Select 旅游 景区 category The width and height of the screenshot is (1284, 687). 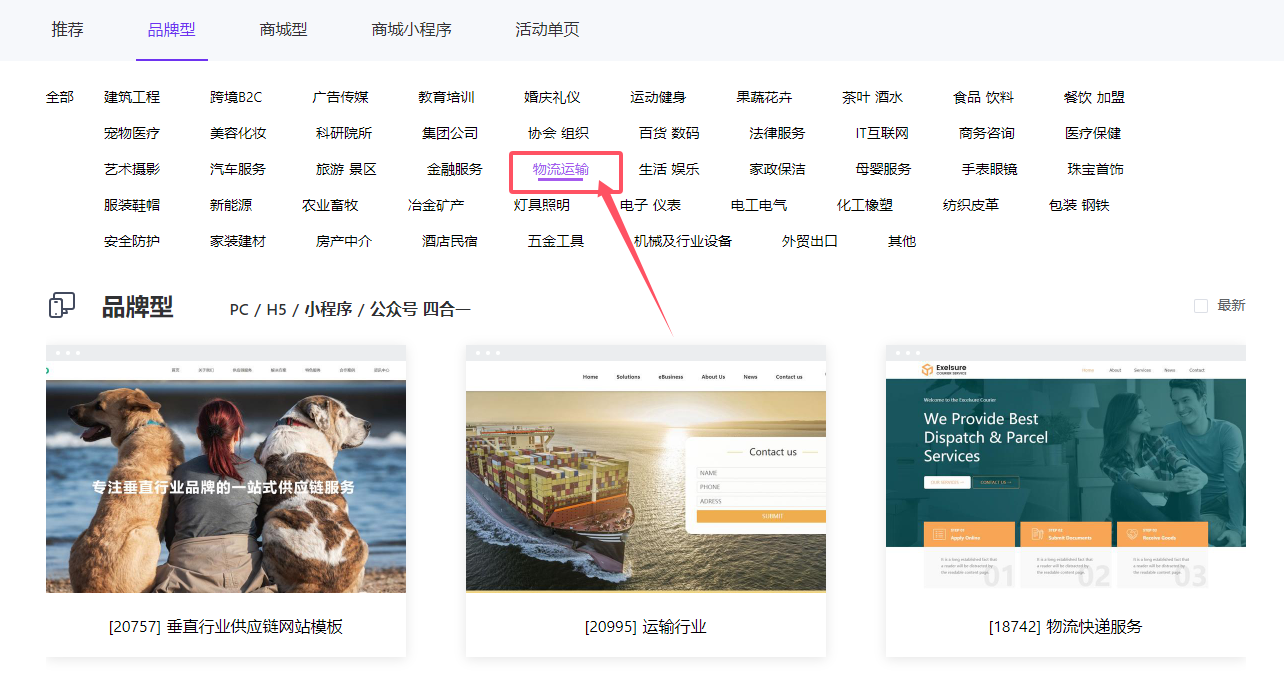click(x=346, y=169)
